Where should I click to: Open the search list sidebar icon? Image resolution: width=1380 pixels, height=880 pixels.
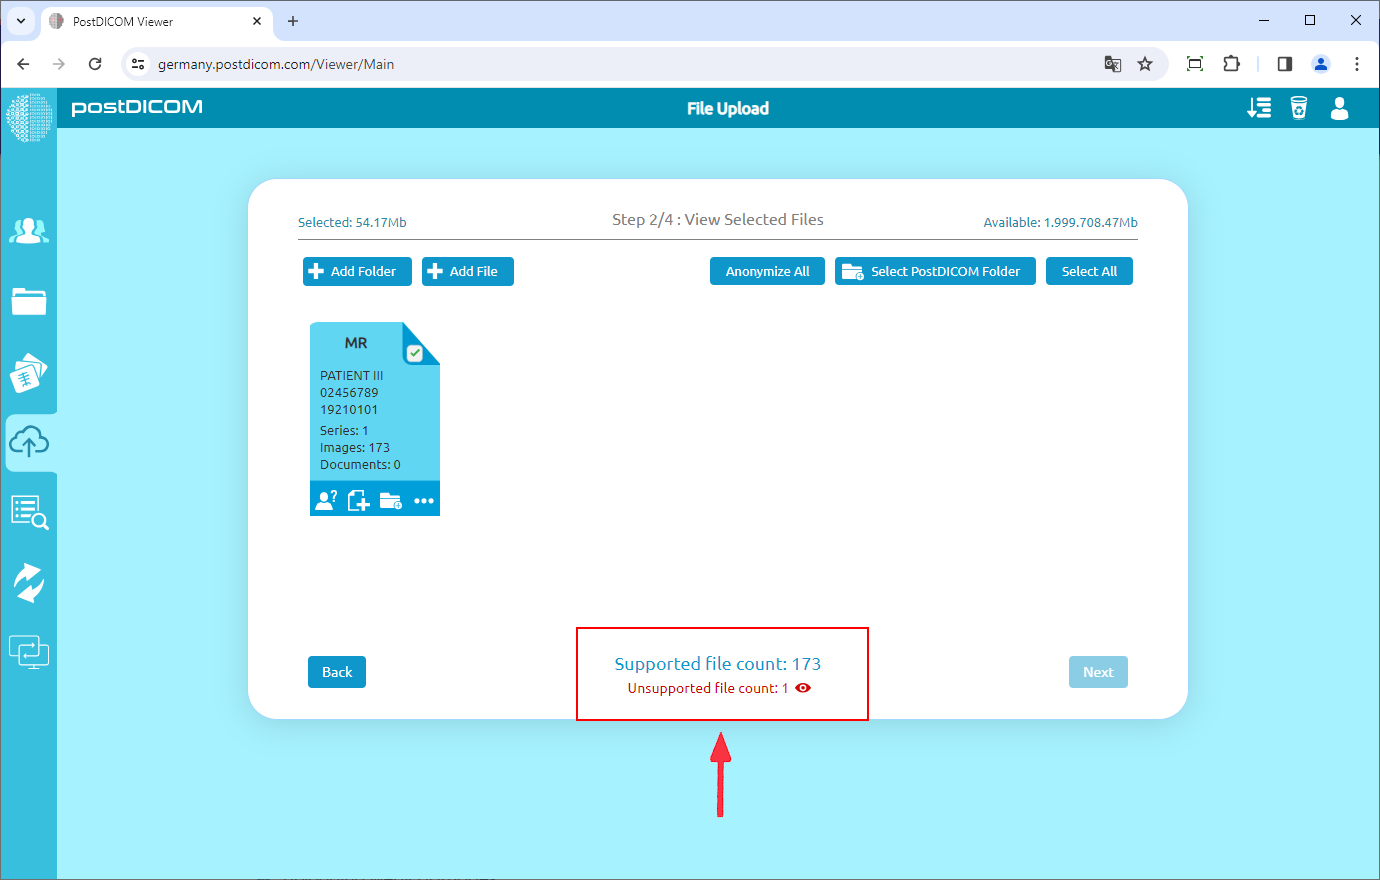tap(29, 512)
